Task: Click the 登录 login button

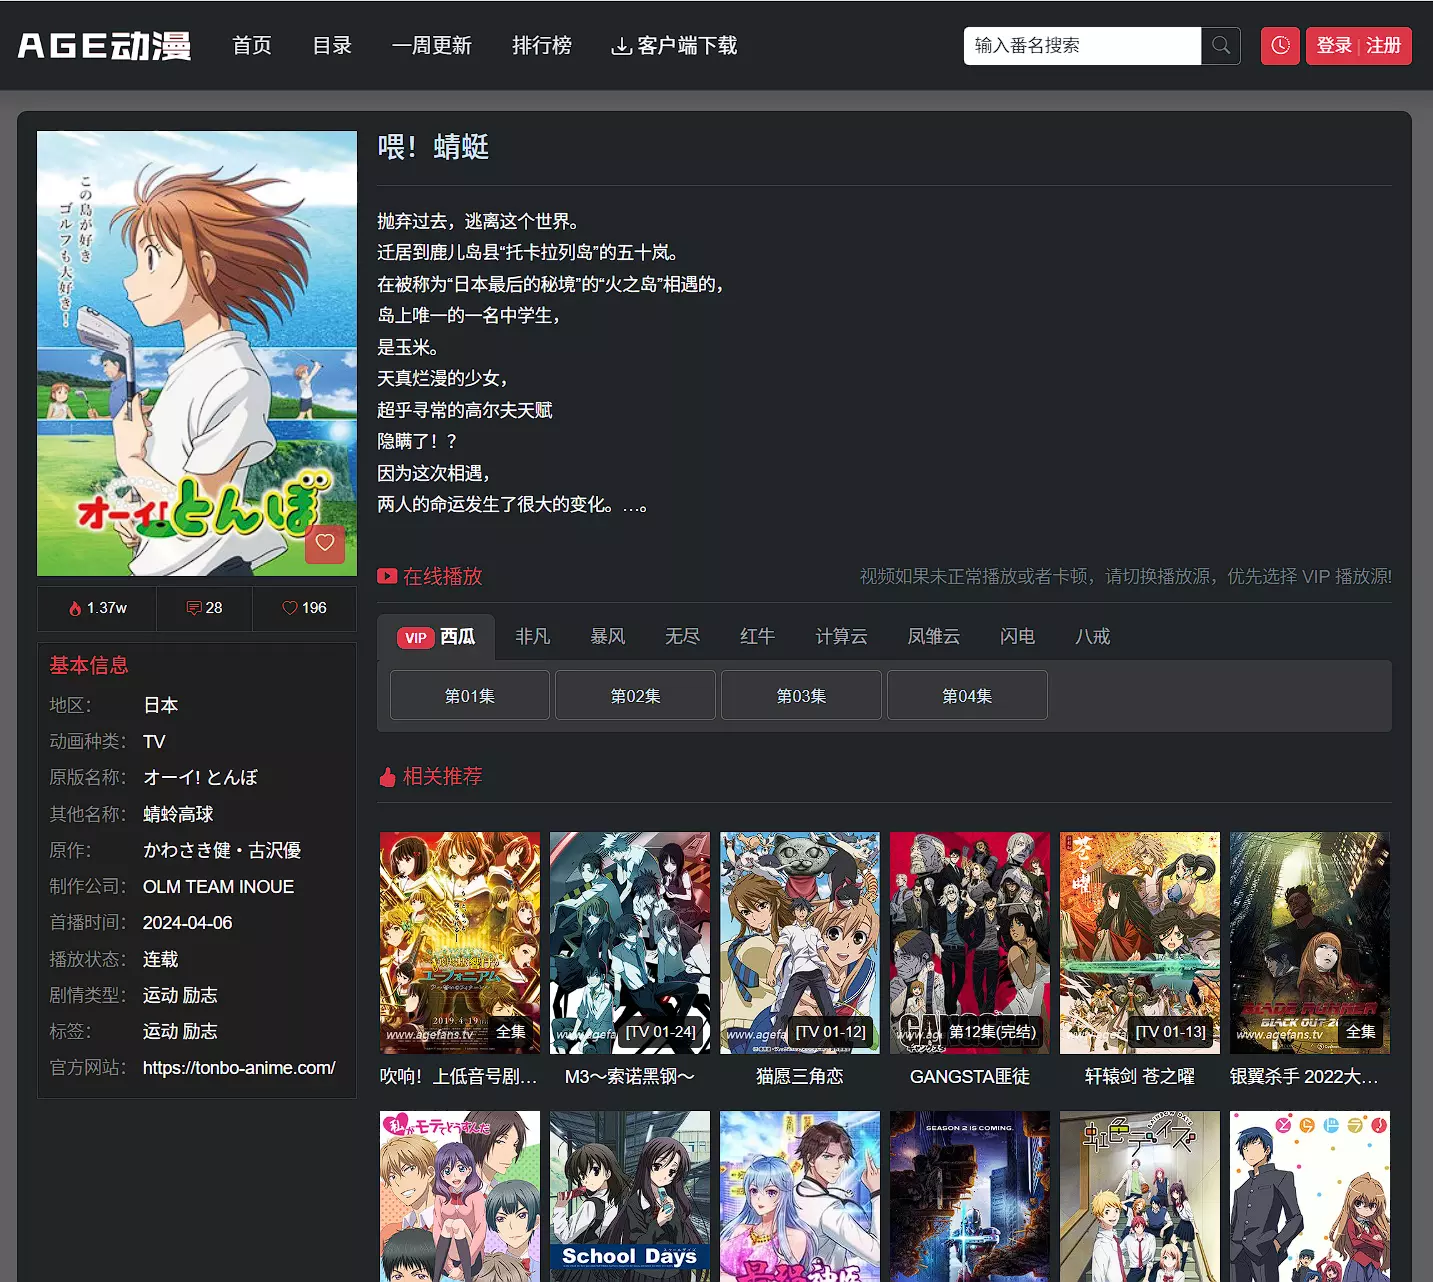Action: 1333,46
